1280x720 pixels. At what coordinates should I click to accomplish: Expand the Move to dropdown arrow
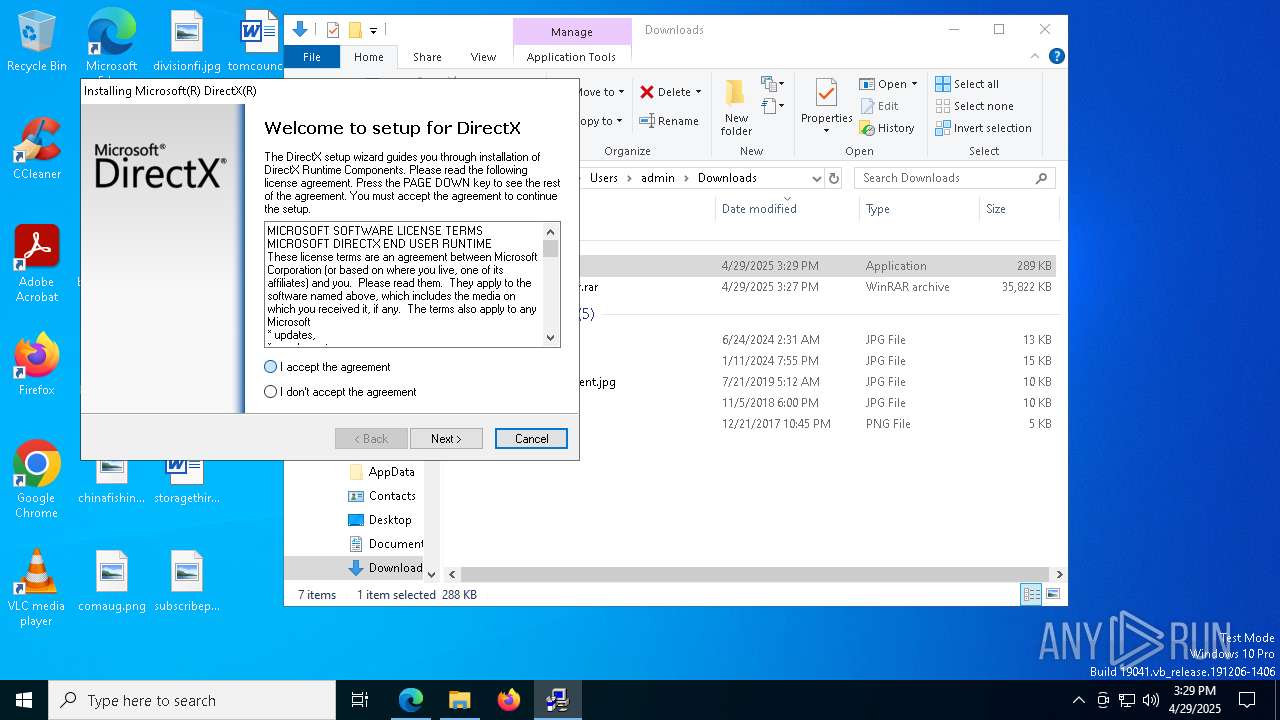(621, 92)
